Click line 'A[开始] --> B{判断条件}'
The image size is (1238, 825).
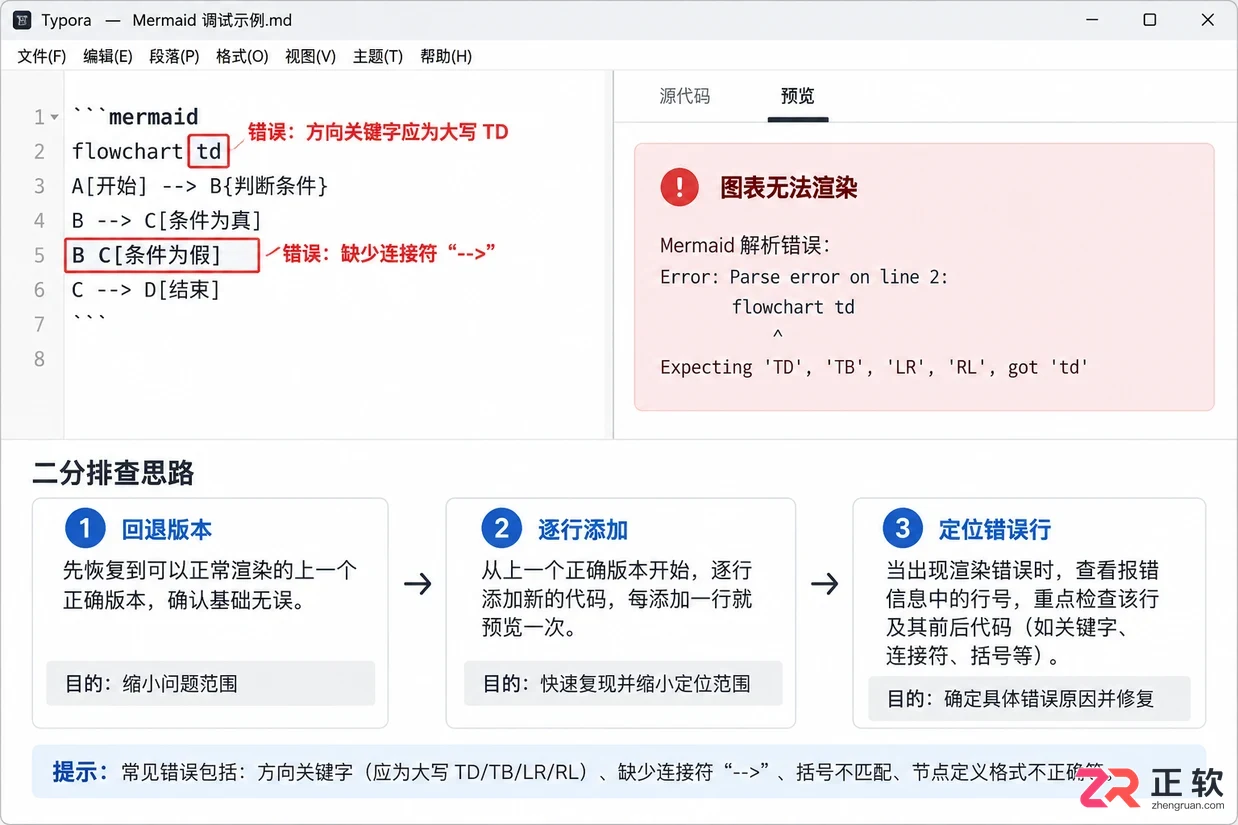200,186
